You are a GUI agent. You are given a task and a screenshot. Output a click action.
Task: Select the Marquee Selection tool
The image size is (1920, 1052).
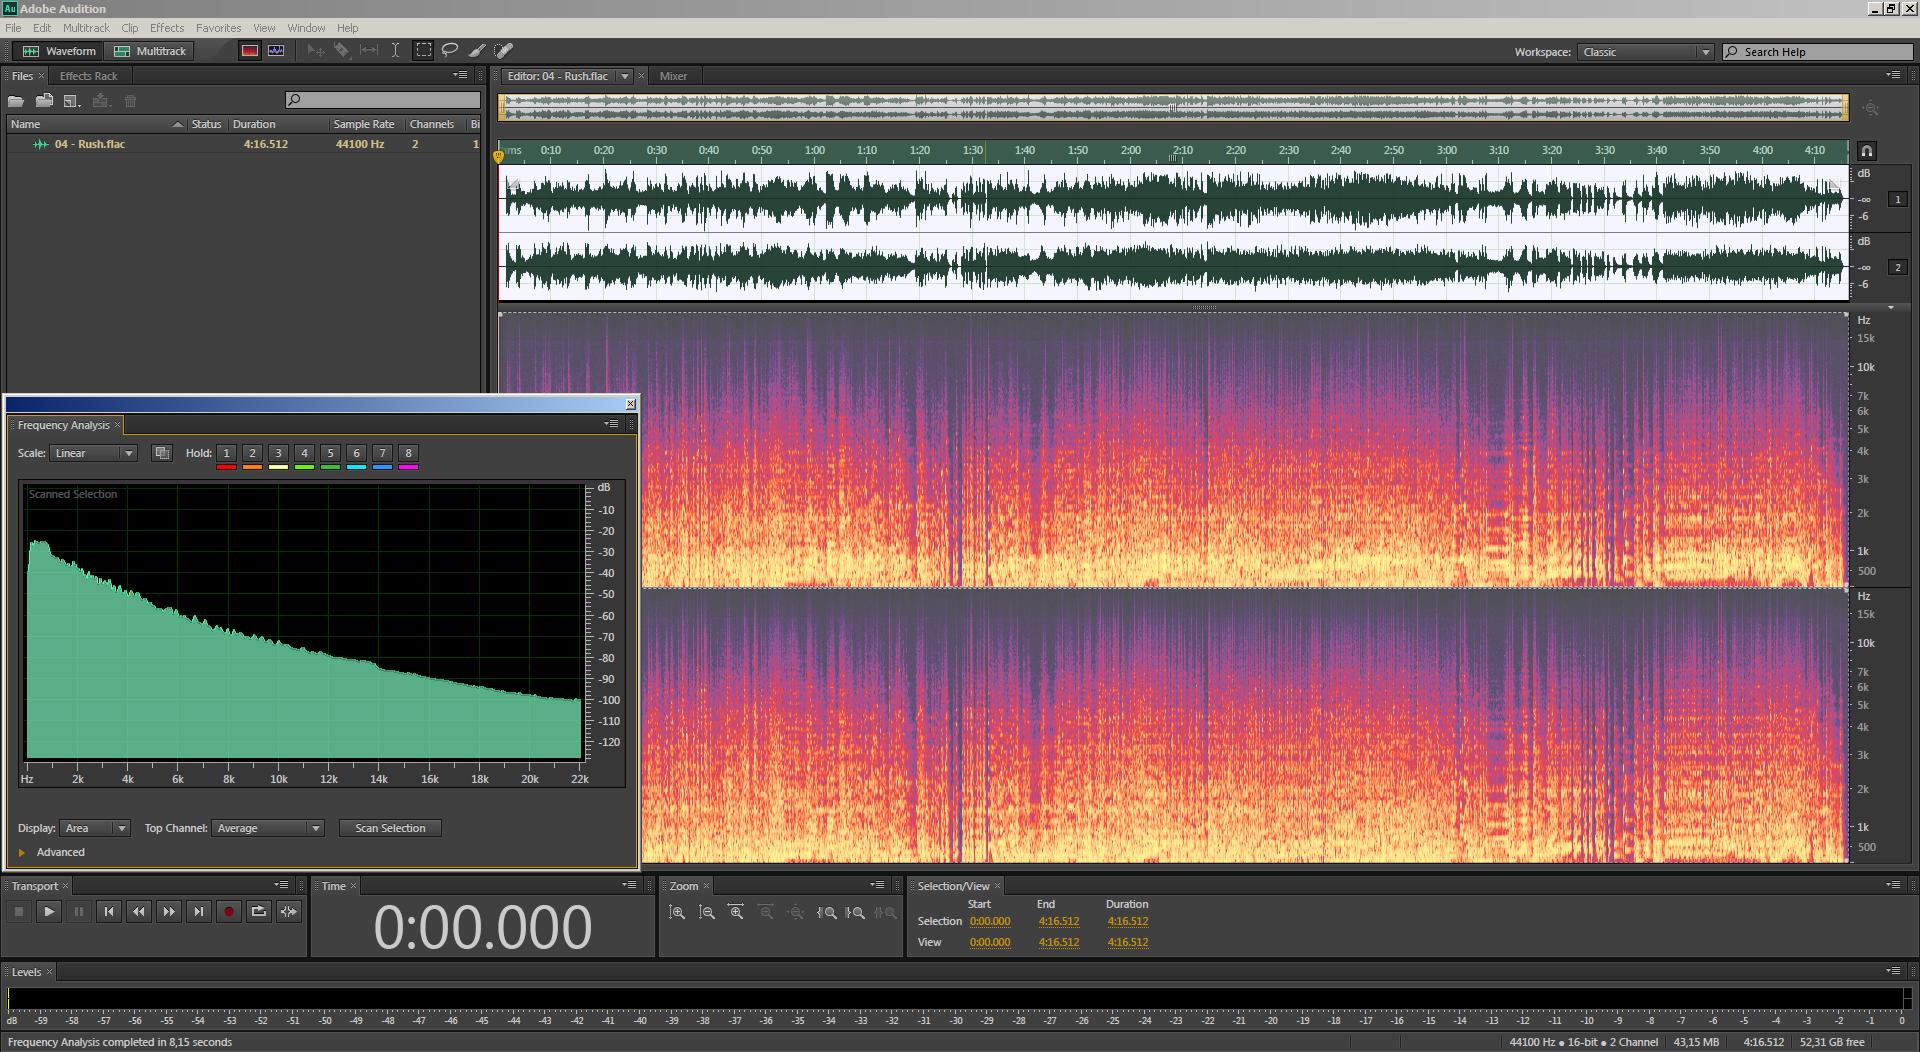pos(424,50)
